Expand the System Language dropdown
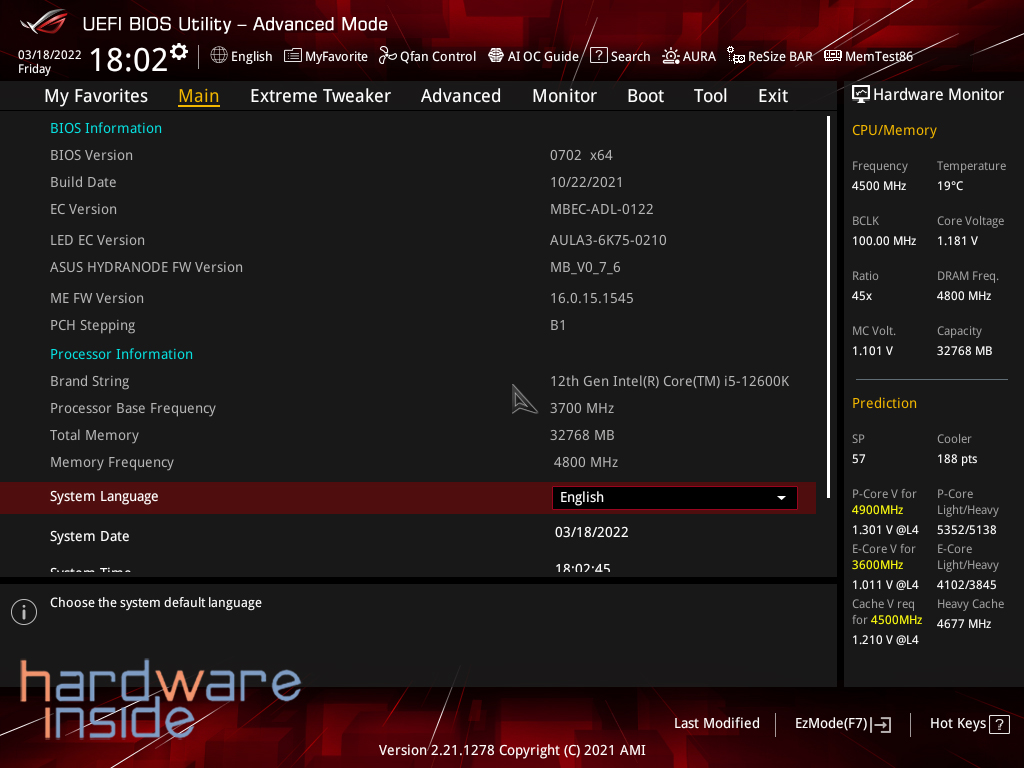The image size is (1024, 768). pyautogui.click(x=674, y=497)
